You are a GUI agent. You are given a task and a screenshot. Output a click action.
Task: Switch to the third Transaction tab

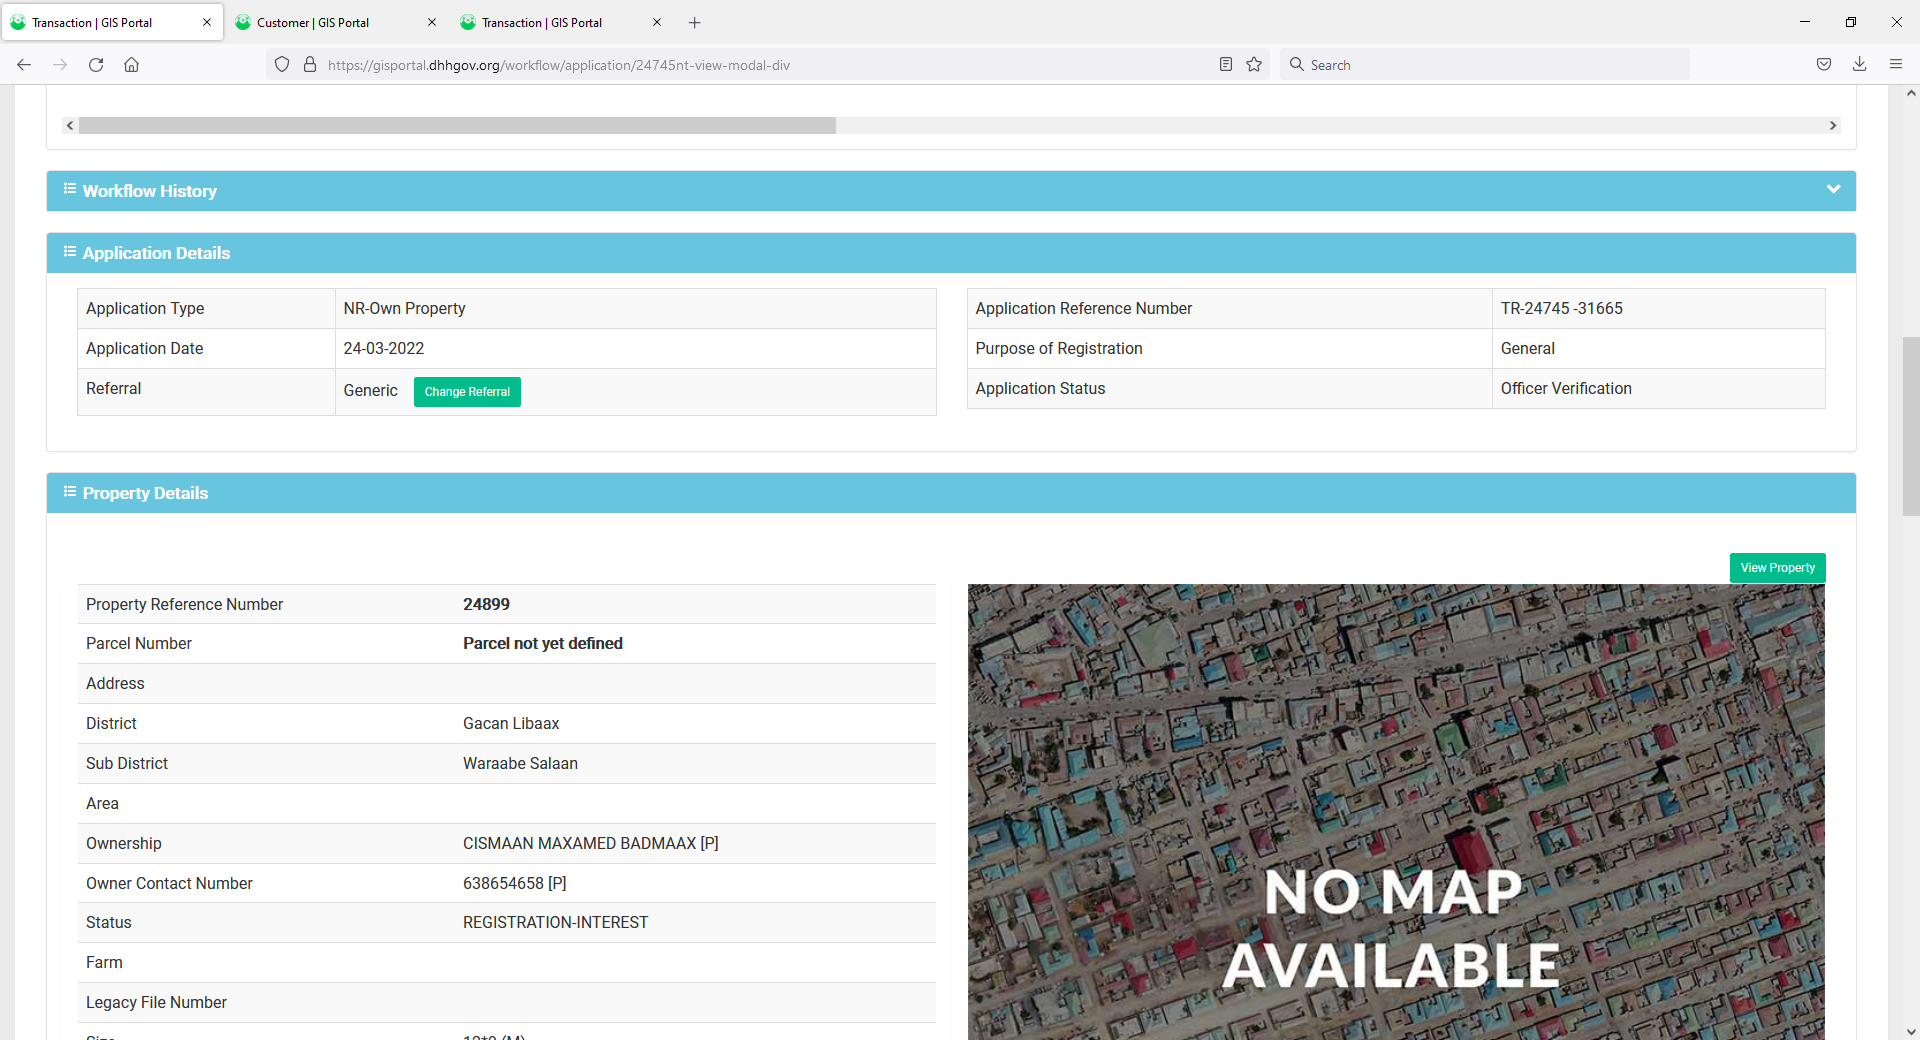pos(560,22)
